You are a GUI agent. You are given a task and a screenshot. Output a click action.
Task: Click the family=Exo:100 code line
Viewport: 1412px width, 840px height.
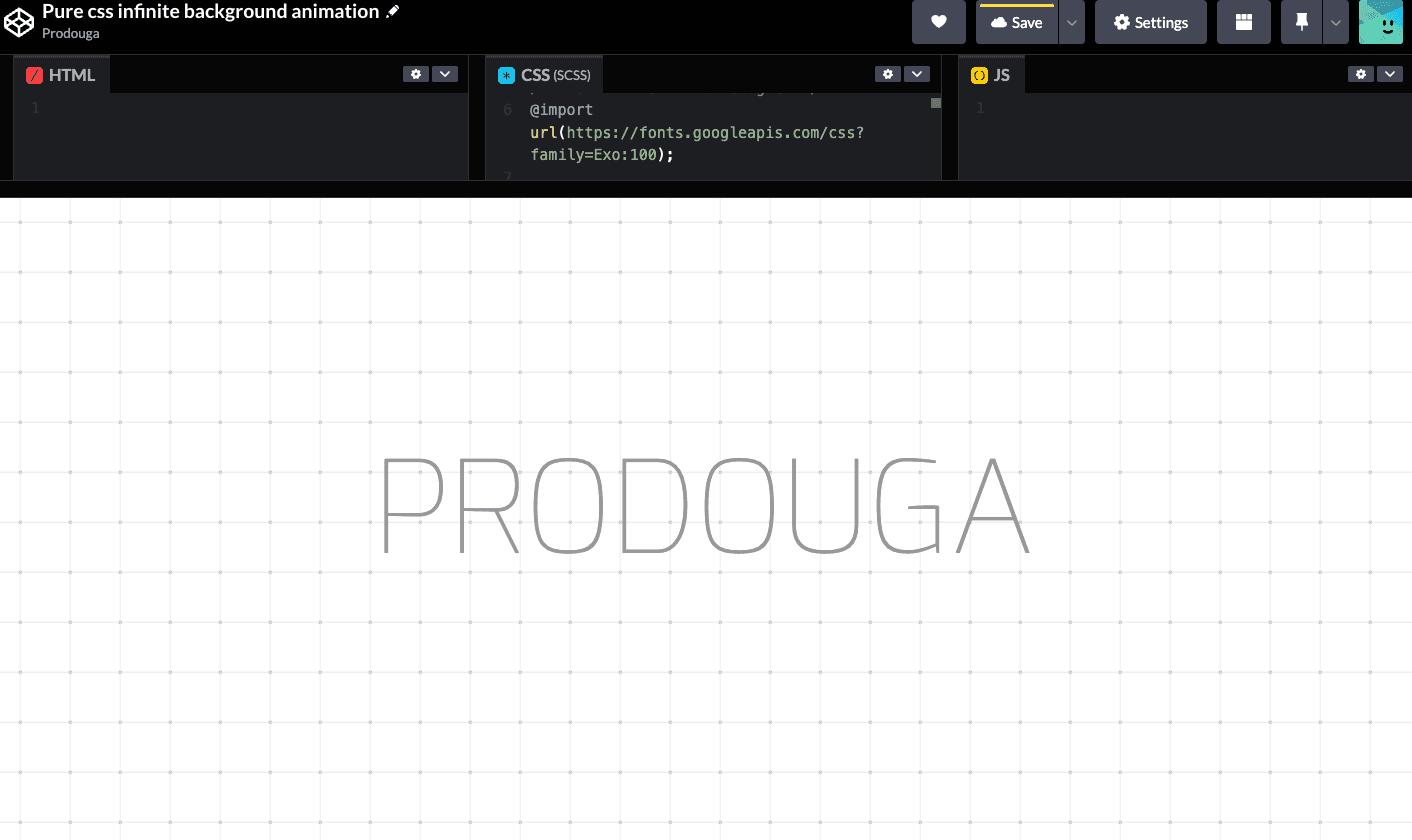602,155
